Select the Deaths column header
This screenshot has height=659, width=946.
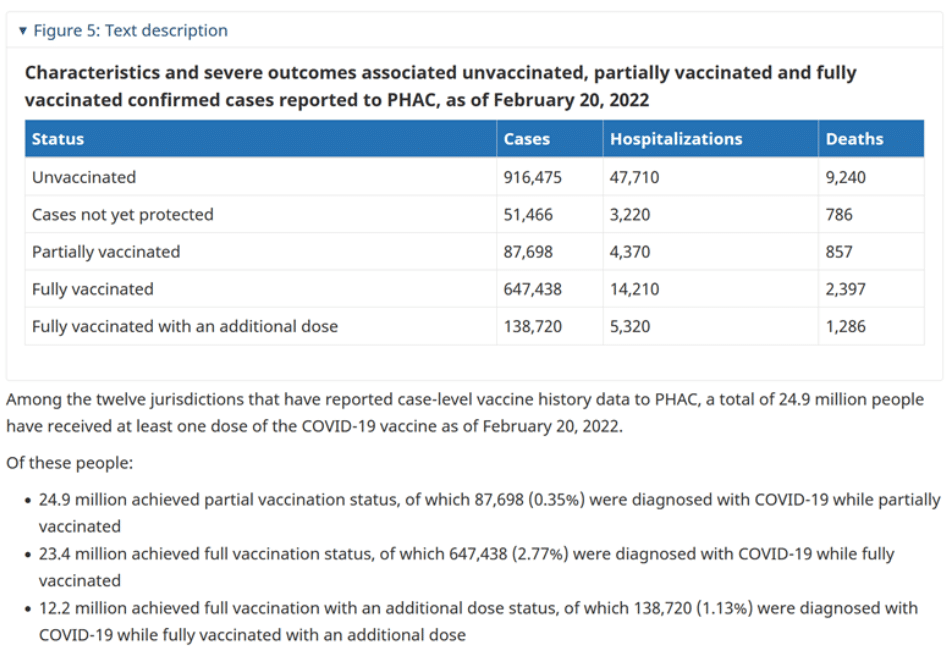[x=854, y=139]
